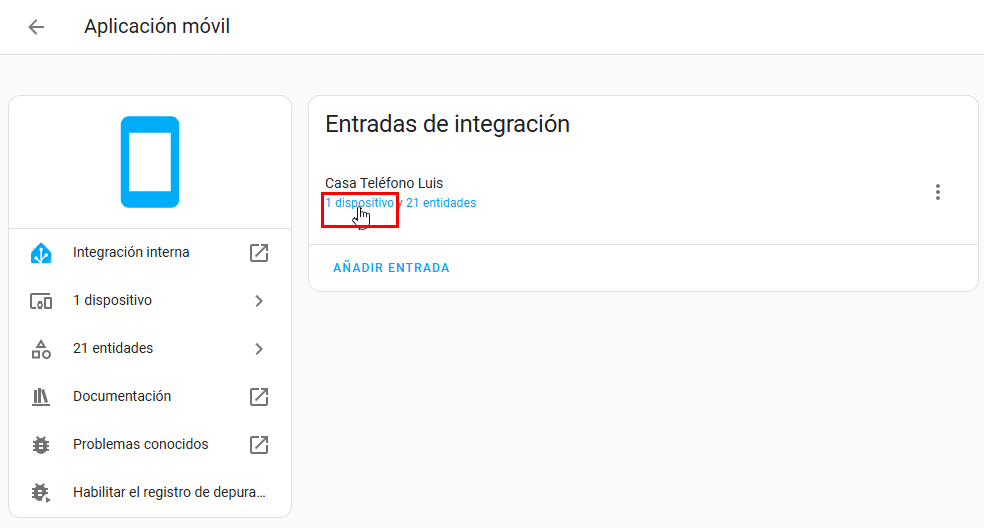Click the Home Assistant icon beside Integración interna
This screenshot has height=528, width=984.
pos(41,253)
